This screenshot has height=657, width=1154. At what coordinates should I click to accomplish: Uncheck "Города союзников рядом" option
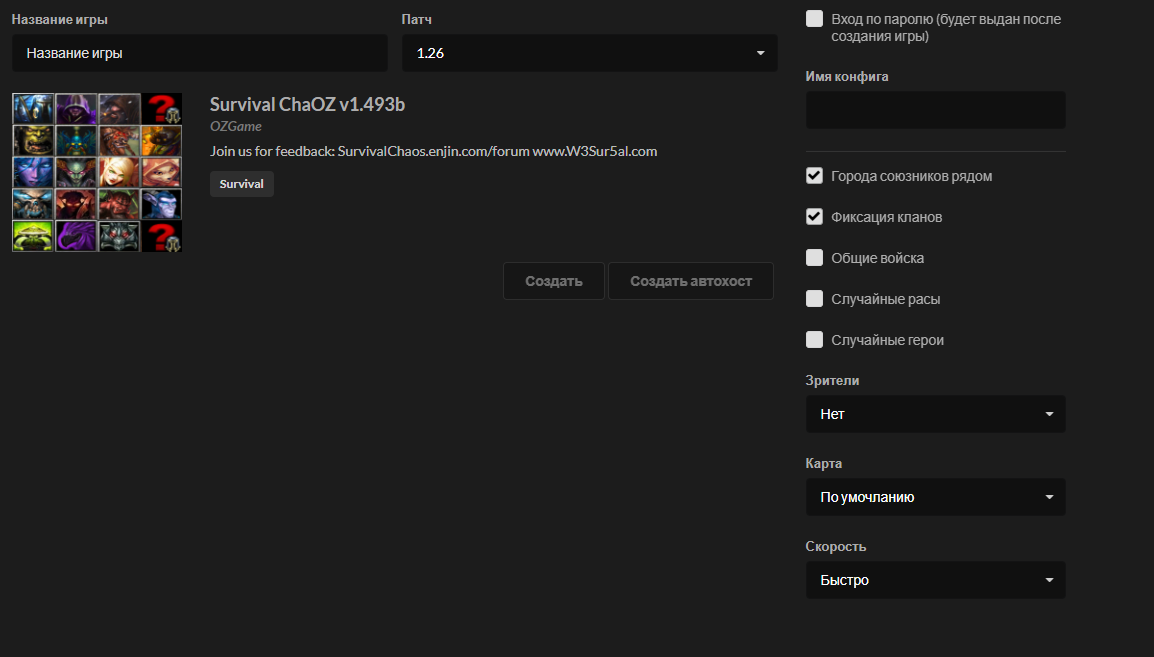tap(814, 176)
